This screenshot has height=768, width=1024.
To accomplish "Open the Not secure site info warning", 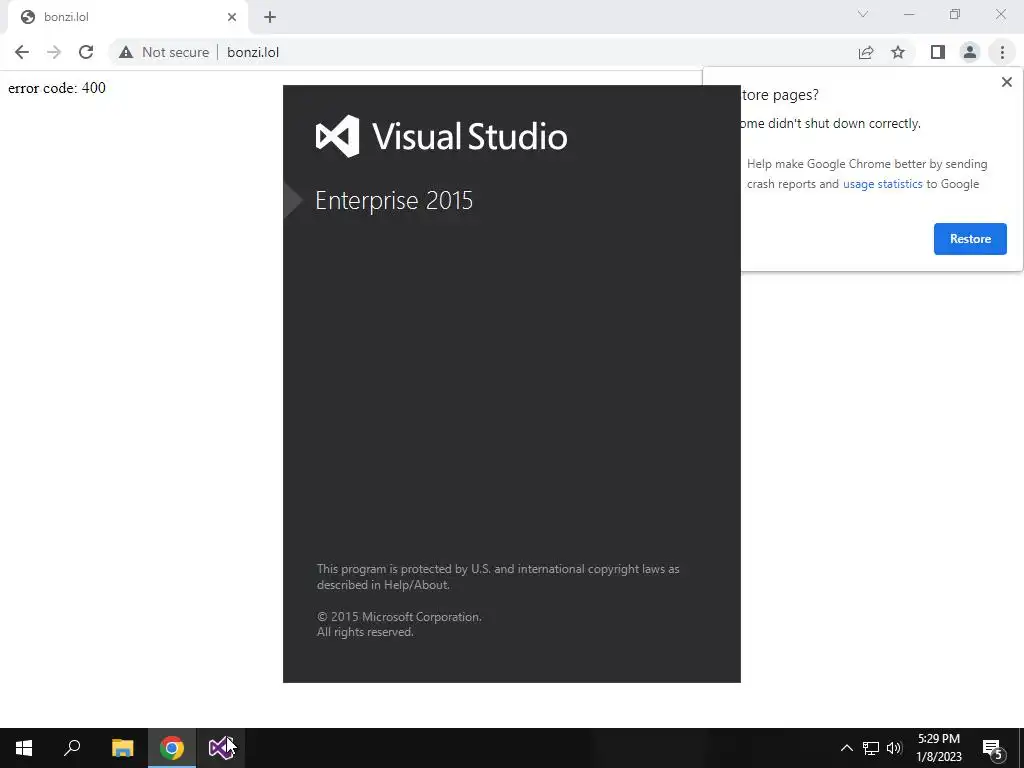I will point(163,52).
